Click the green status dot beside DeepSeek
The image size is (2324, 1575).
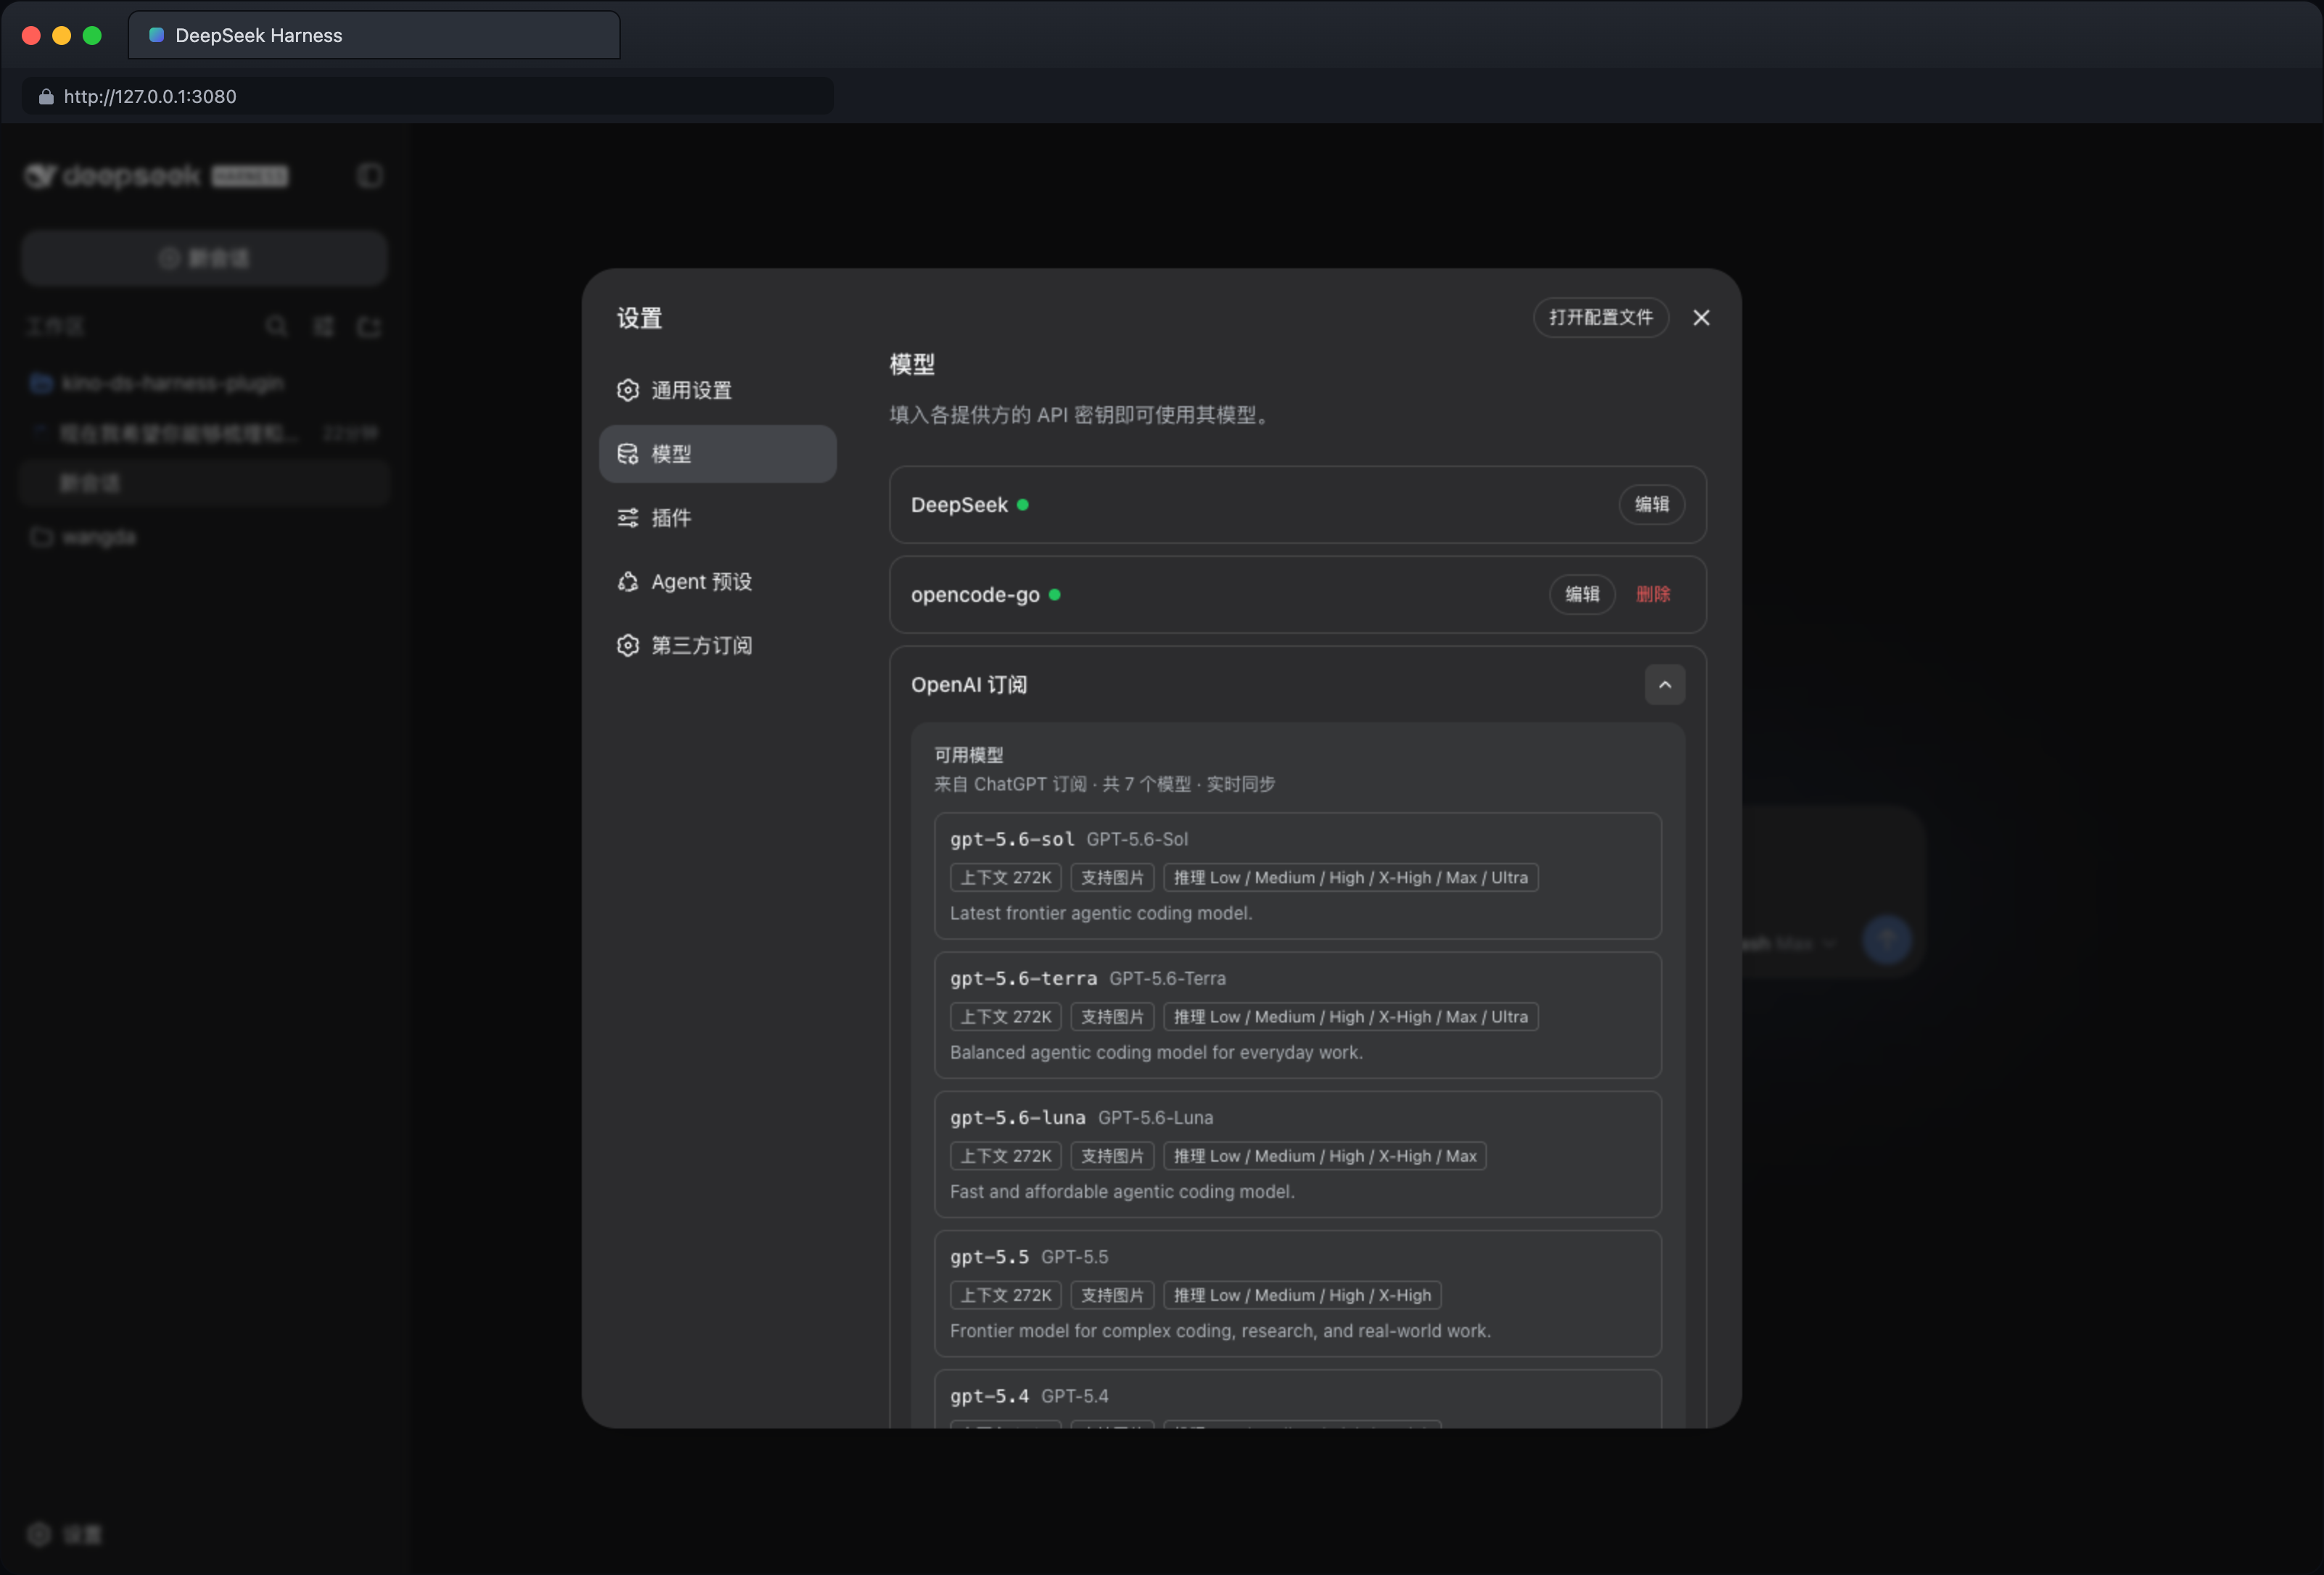(x=1023, y=506)
